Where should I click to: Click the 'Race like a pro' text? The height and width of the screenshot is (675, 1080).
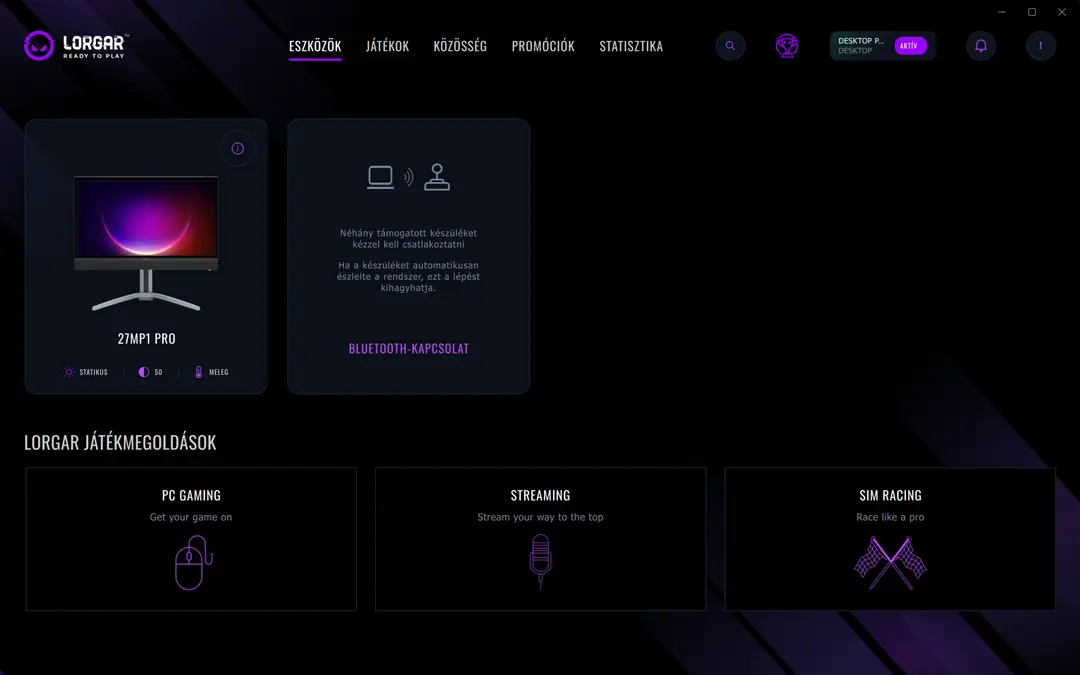[x=890, y=517]
